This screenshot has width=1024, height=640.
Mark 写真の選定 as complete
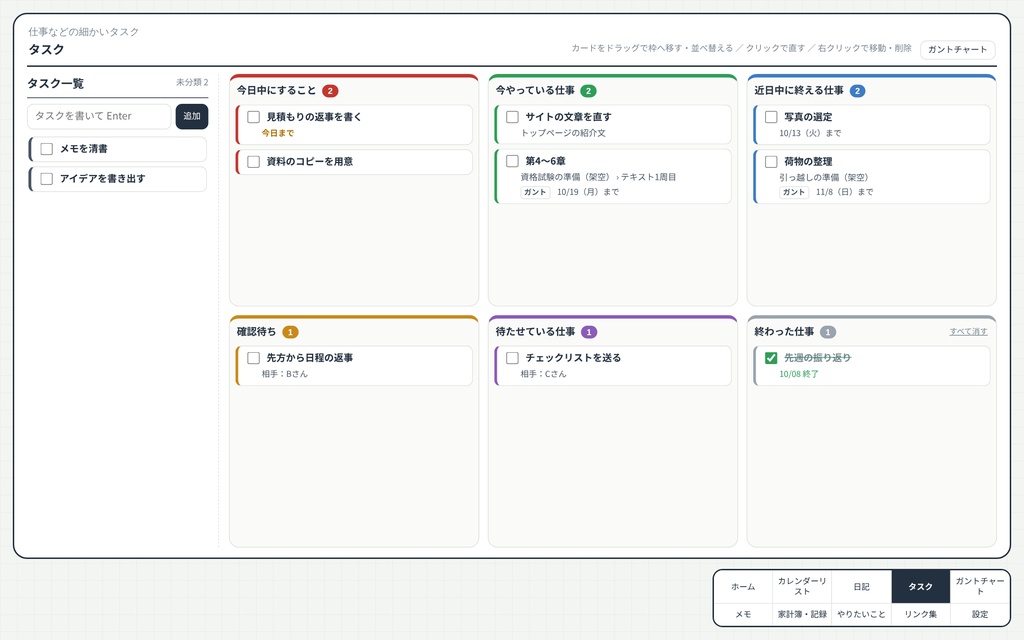pyautogui.click(x=771, y=117)
